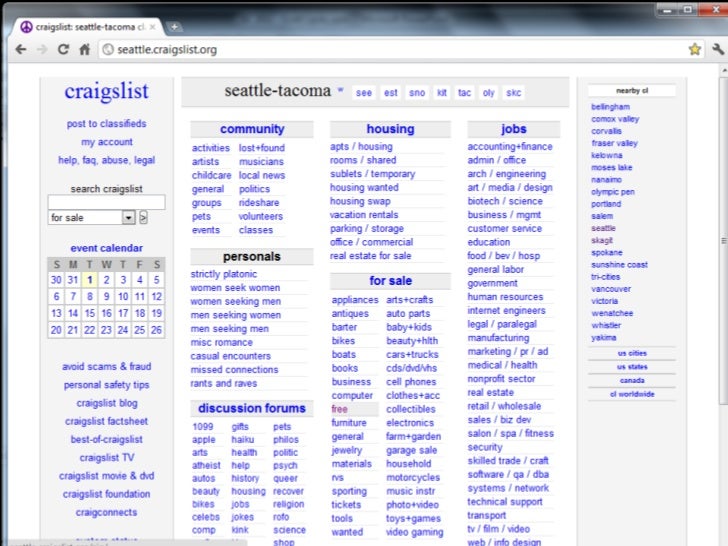Expand the 'us cities' list
Viewport: 728px width, 546px height.
(x=632, y=353)
